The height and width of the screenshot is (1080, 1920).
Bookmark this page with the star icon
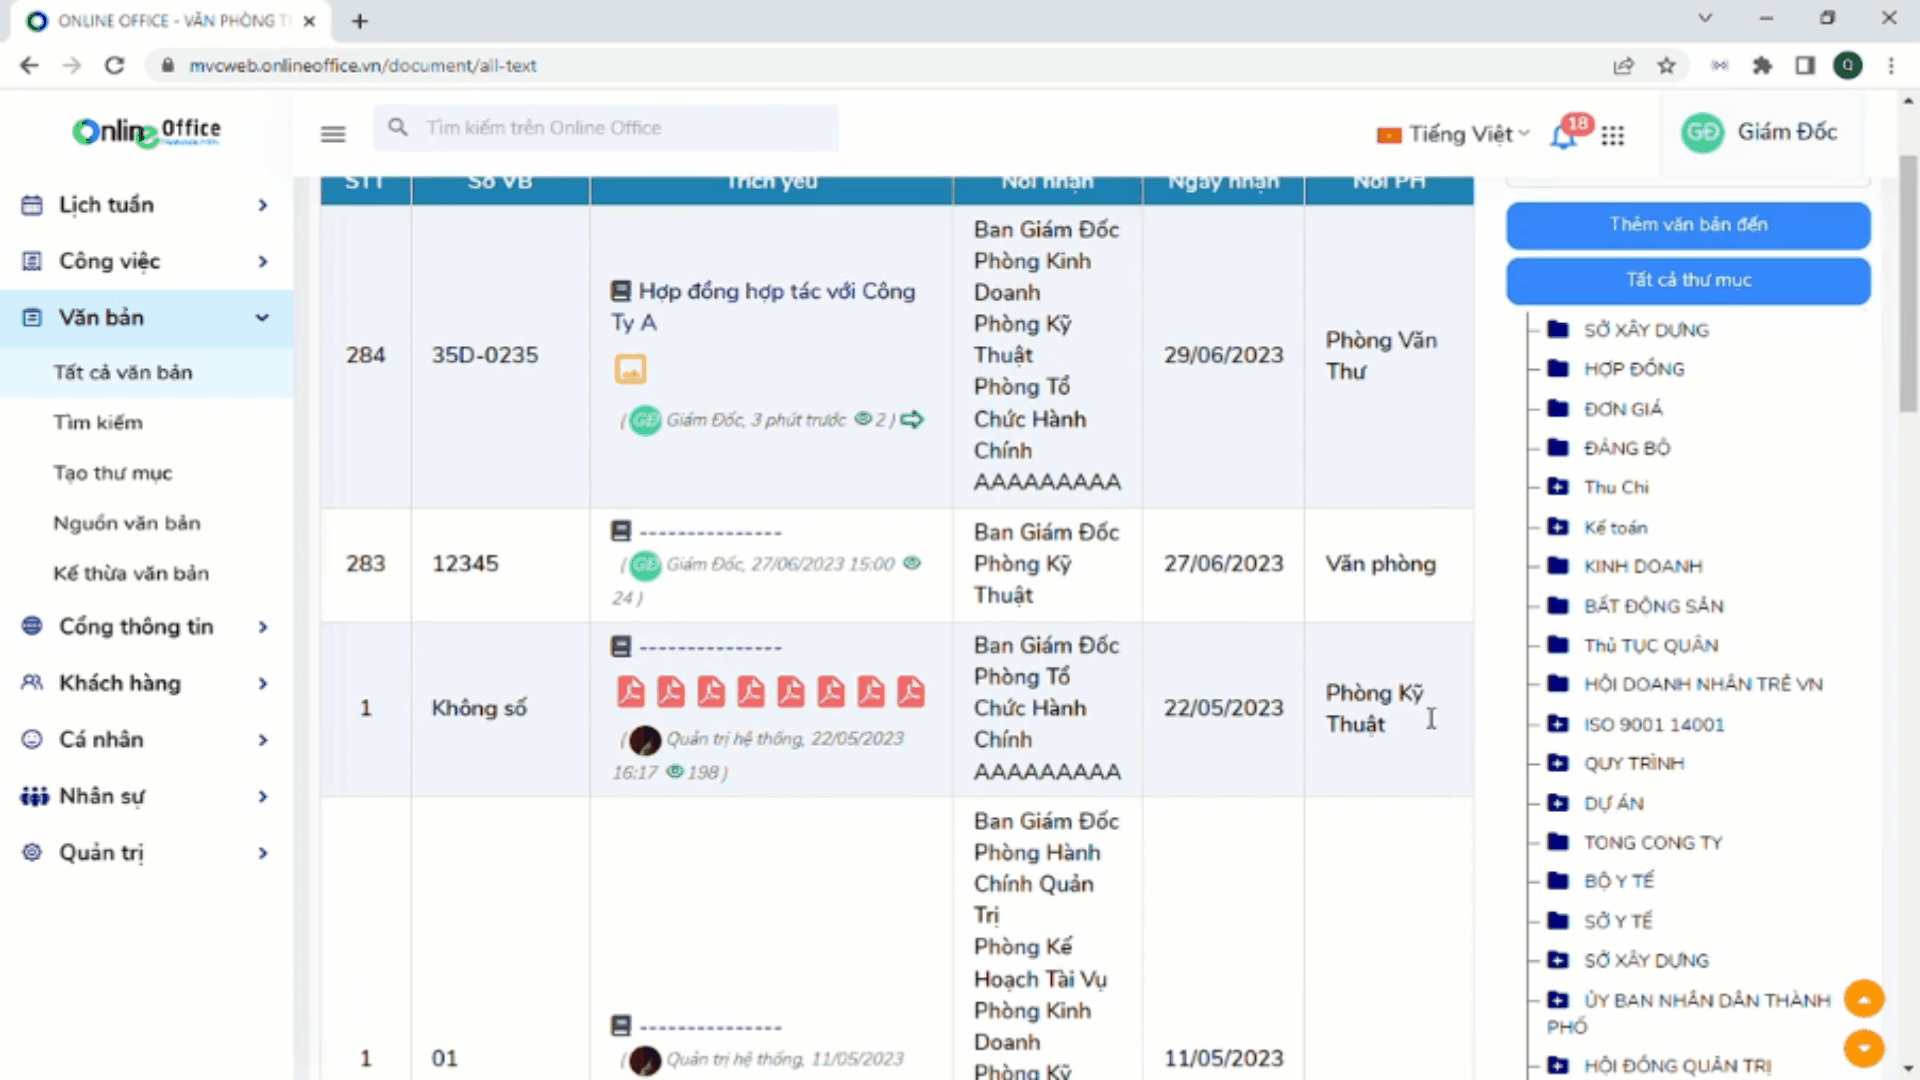pos(1666,66)
